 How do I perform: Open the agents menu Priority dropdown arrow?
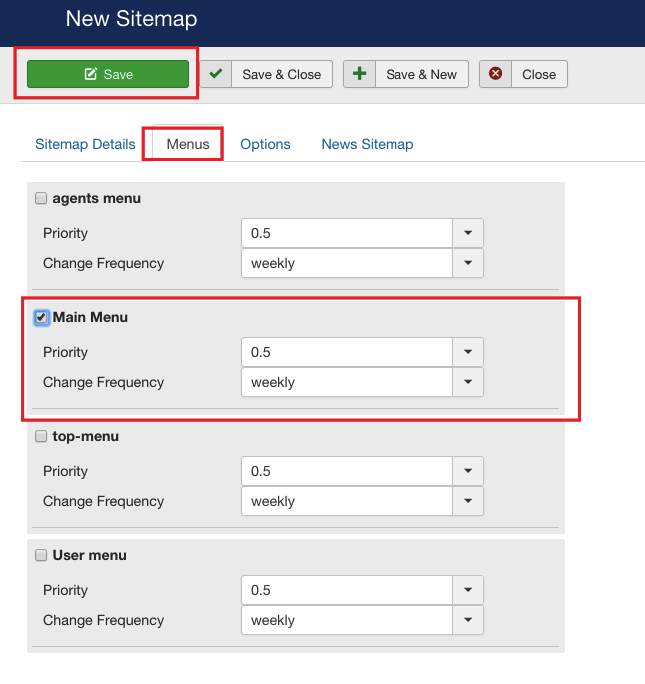click(x=468, y=233)
